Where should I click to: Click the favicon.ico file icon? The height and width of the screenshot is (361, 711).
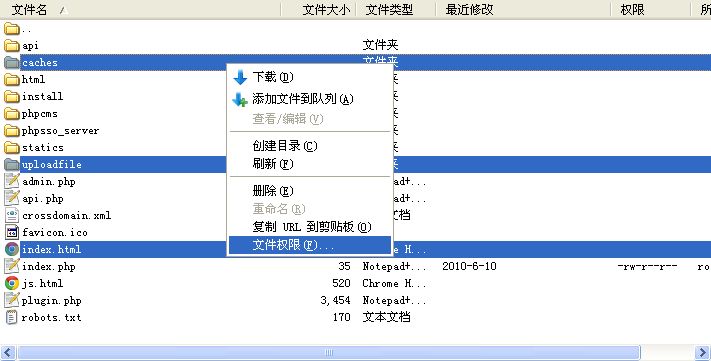coord(12,232)
